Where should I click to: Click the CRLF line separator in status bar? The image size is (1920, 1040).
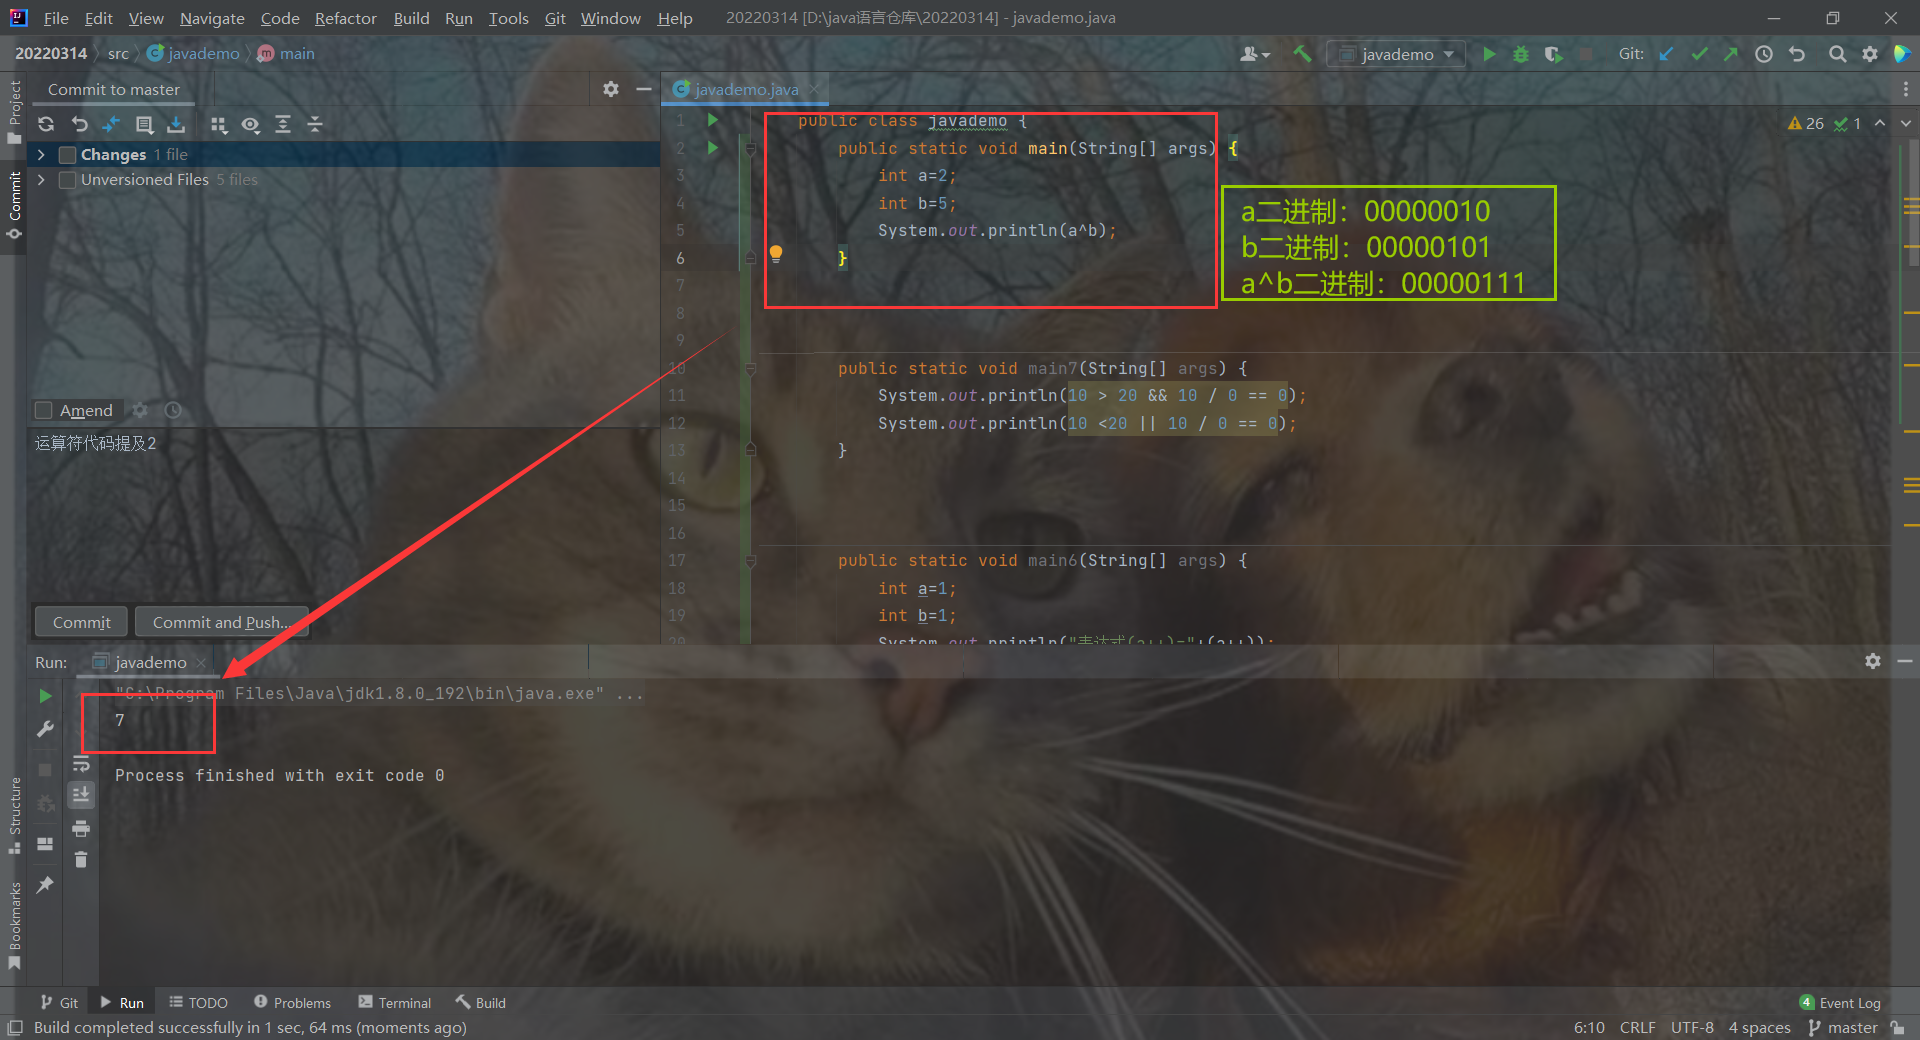(x=1637, y=1027)
